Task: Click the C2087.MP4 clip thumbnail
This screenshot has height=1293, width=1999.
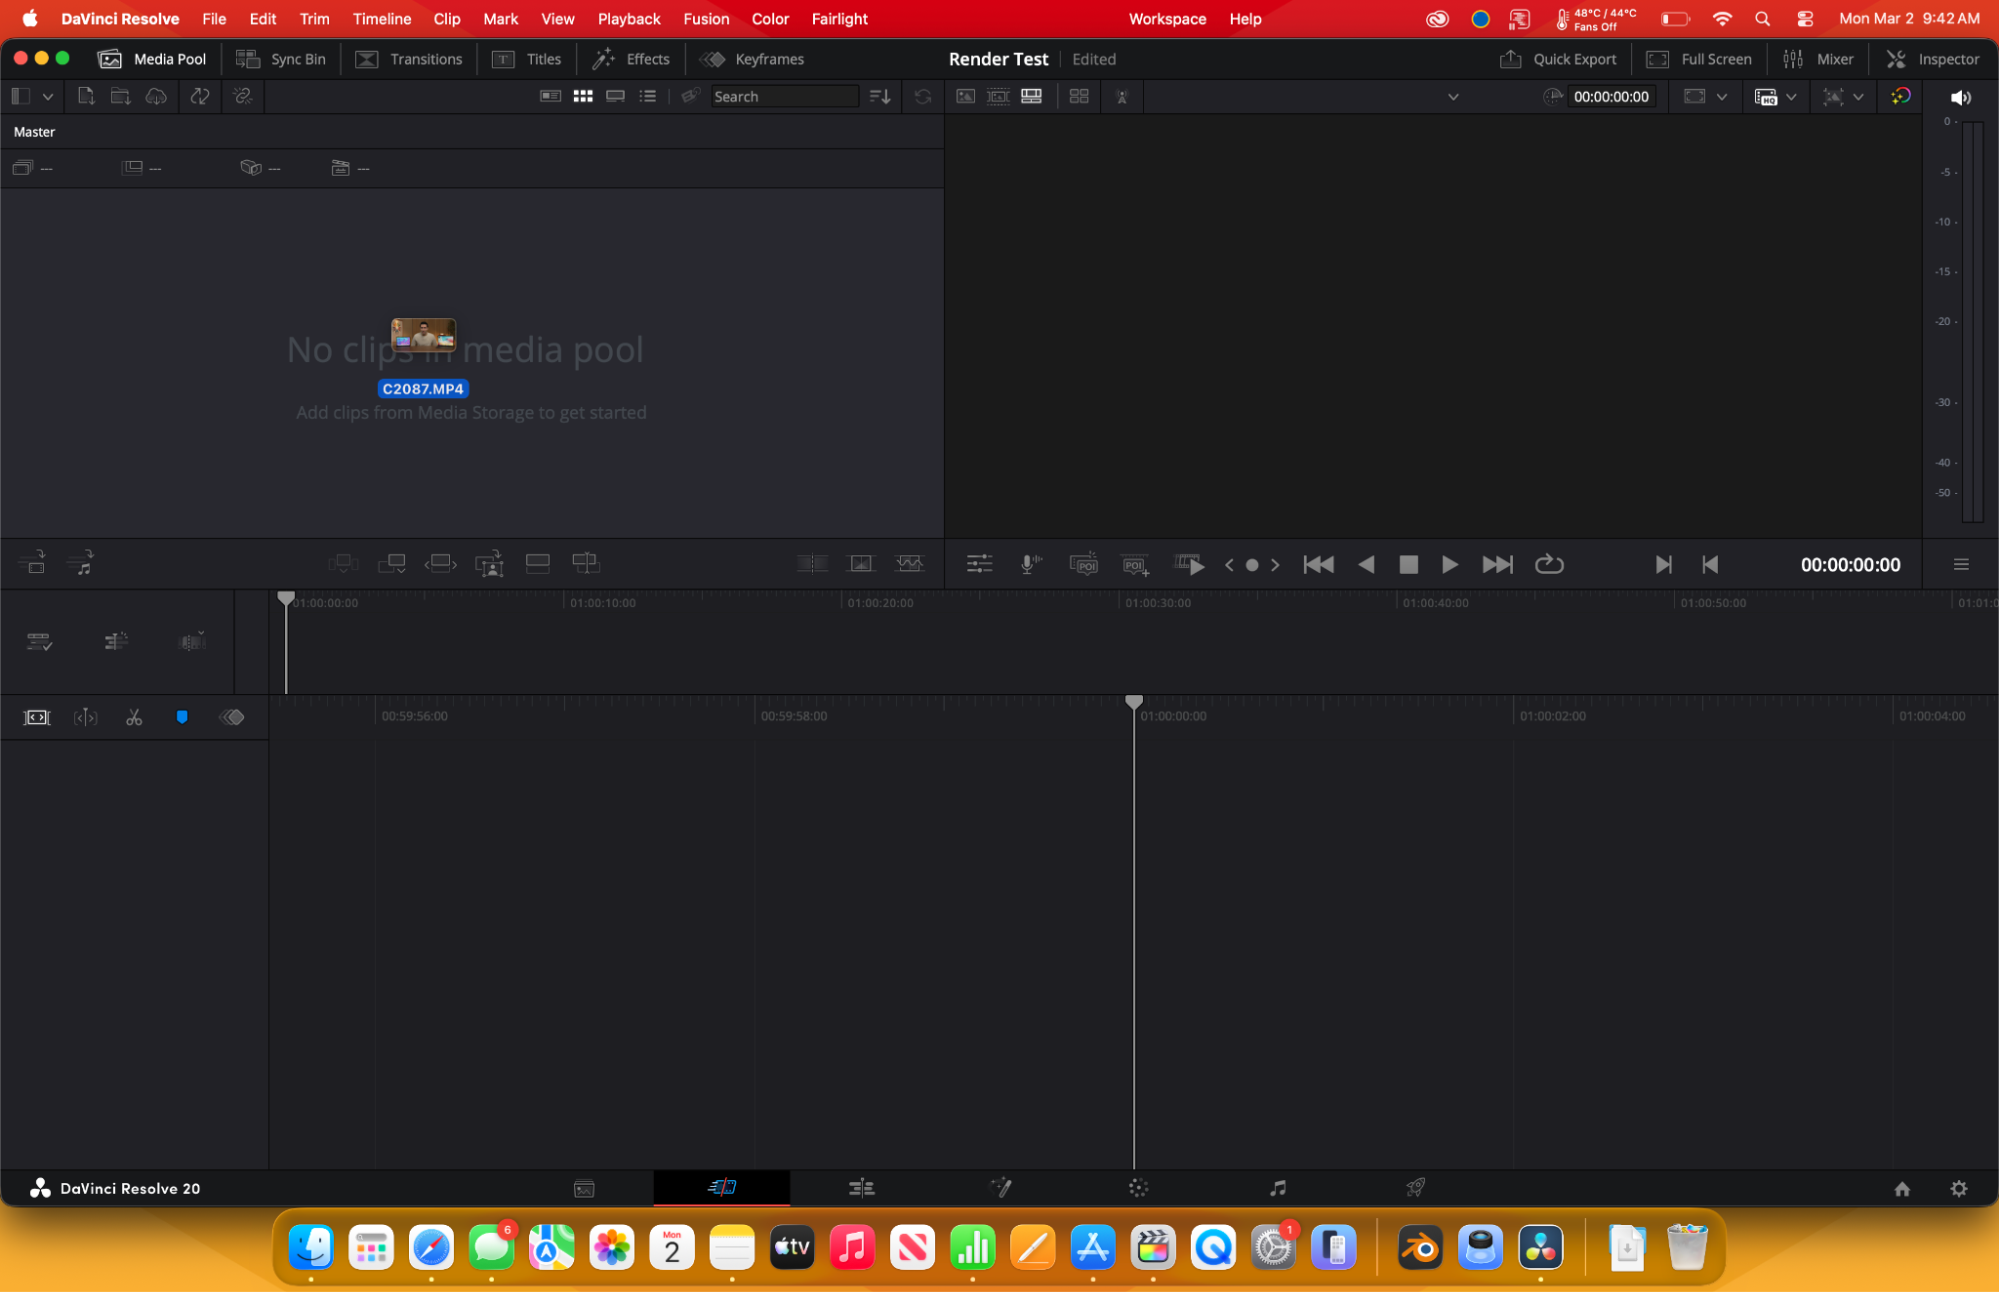Action: (x=423, y=335)
